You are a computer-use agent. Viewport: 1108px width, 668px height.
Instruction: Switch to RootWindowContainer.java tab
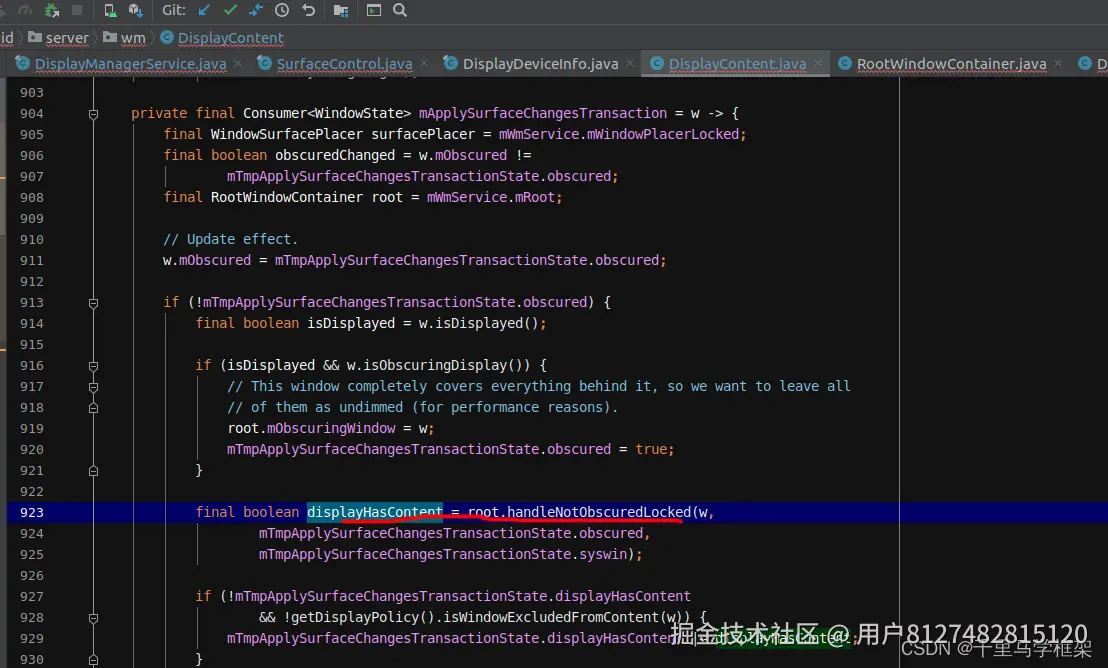tap(951, 64)
